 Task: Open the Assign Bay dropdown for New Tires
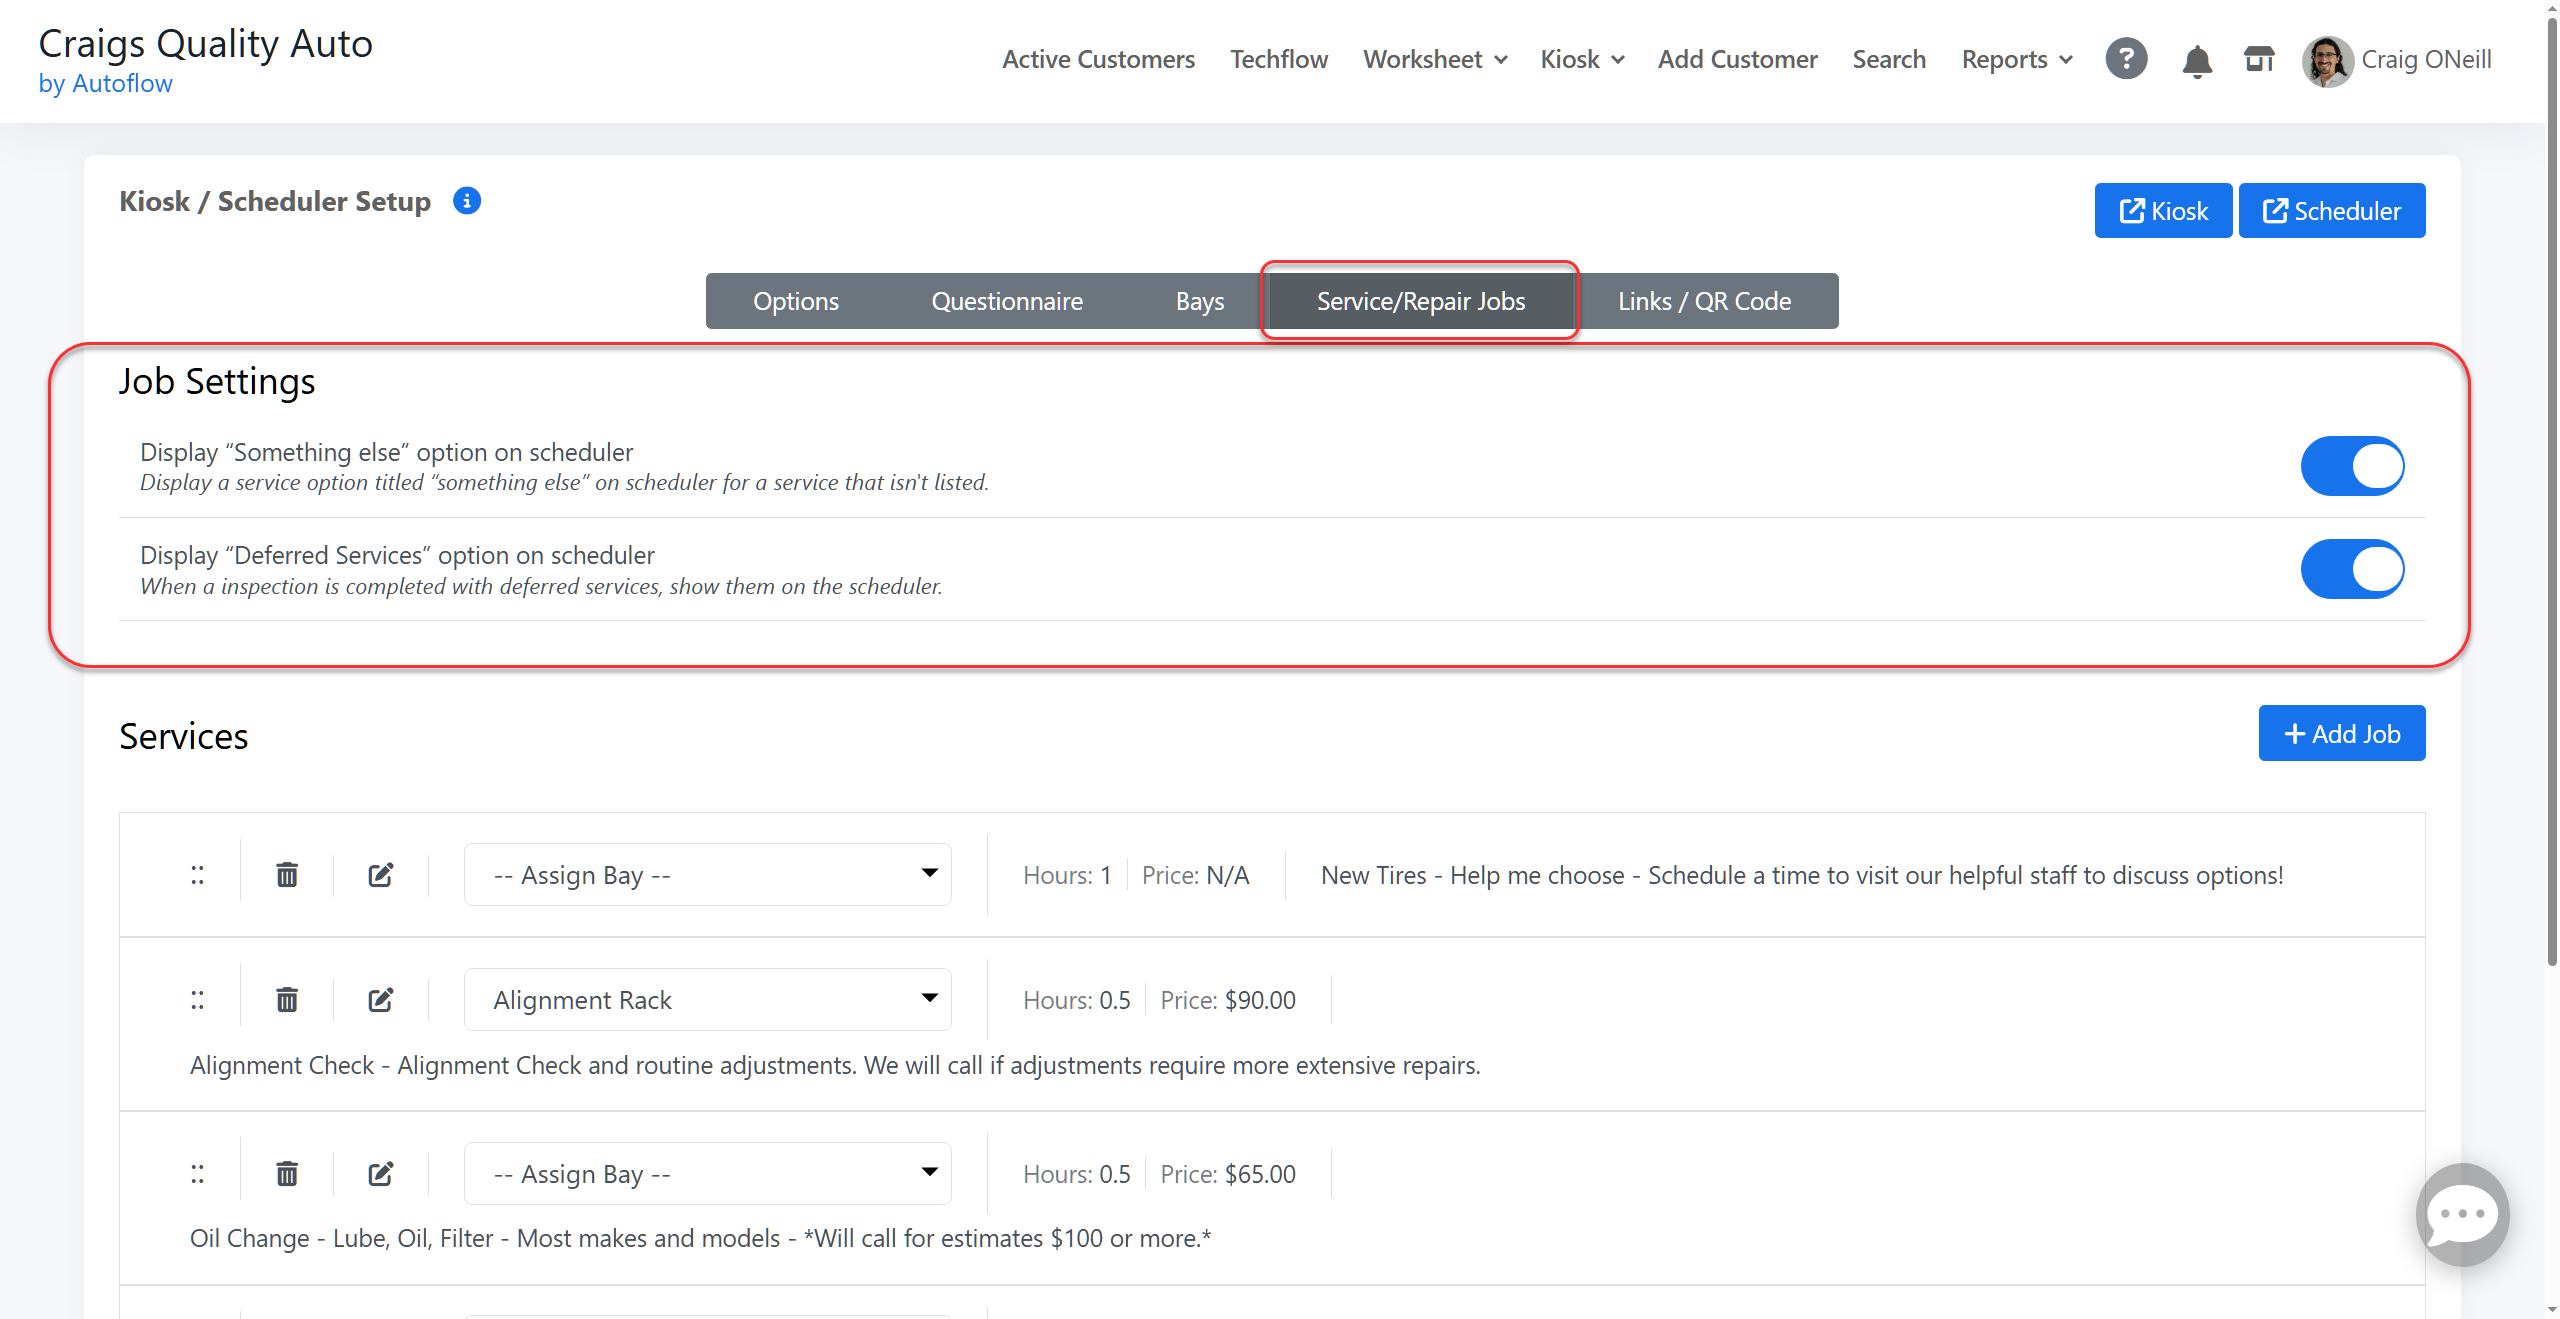pyautogui.click(x=707, y=875)
